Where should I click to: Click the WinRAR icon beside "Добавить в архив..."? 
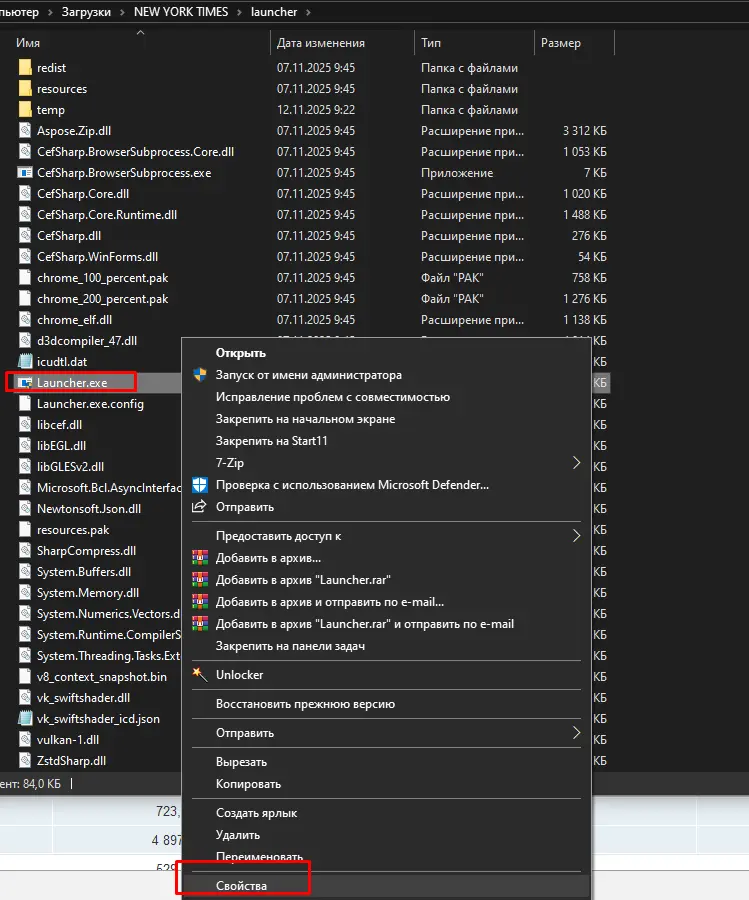(x=199, y=558)
